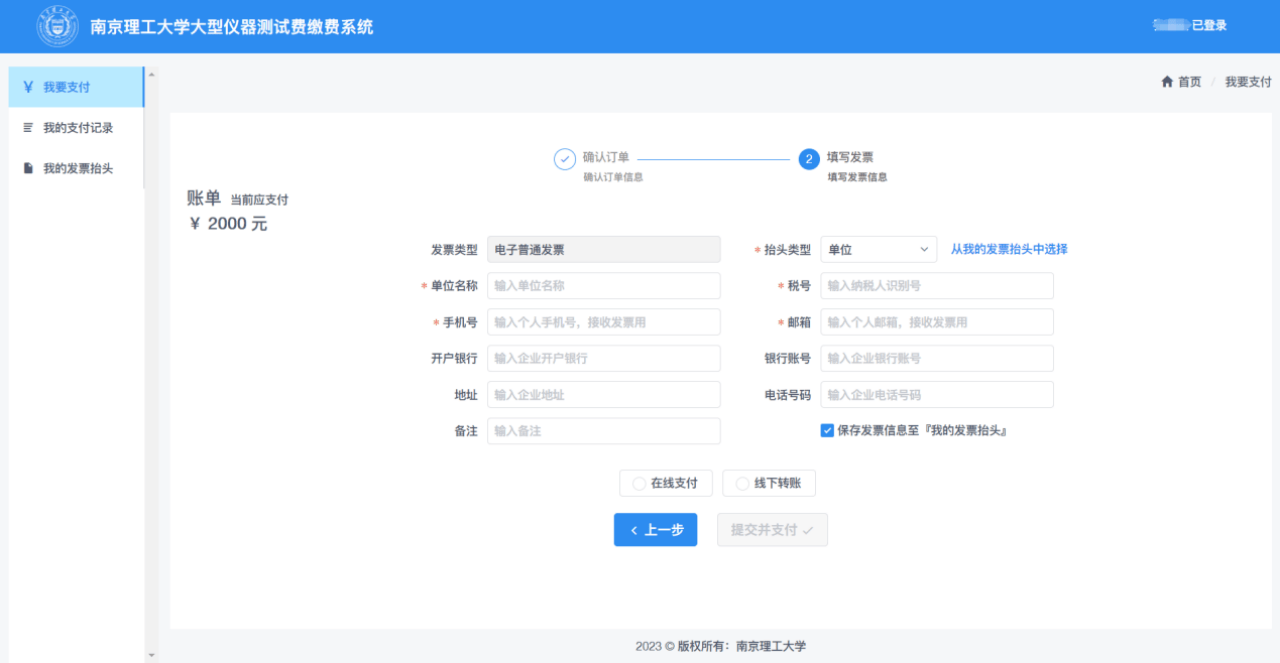
Task: Click the 上一步 button
Action: click(x=655, y=530)
